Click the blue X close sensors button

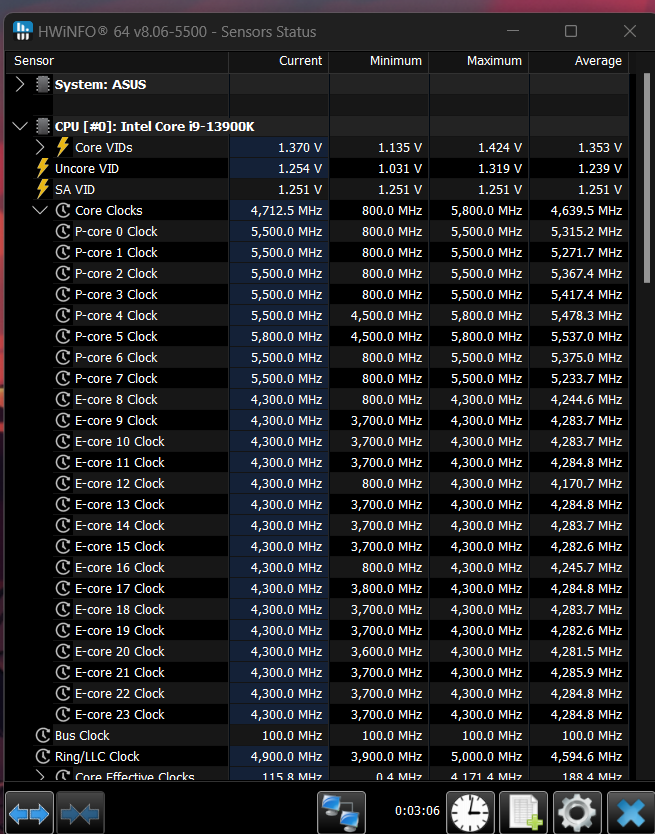coord(631,812)
